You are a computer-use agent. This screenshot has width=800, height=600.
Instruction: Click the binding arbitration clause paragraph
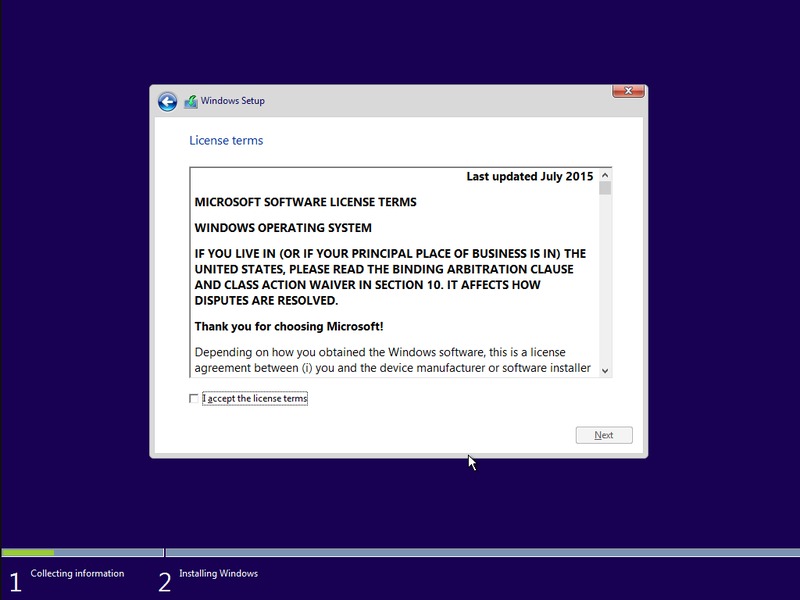390,277
